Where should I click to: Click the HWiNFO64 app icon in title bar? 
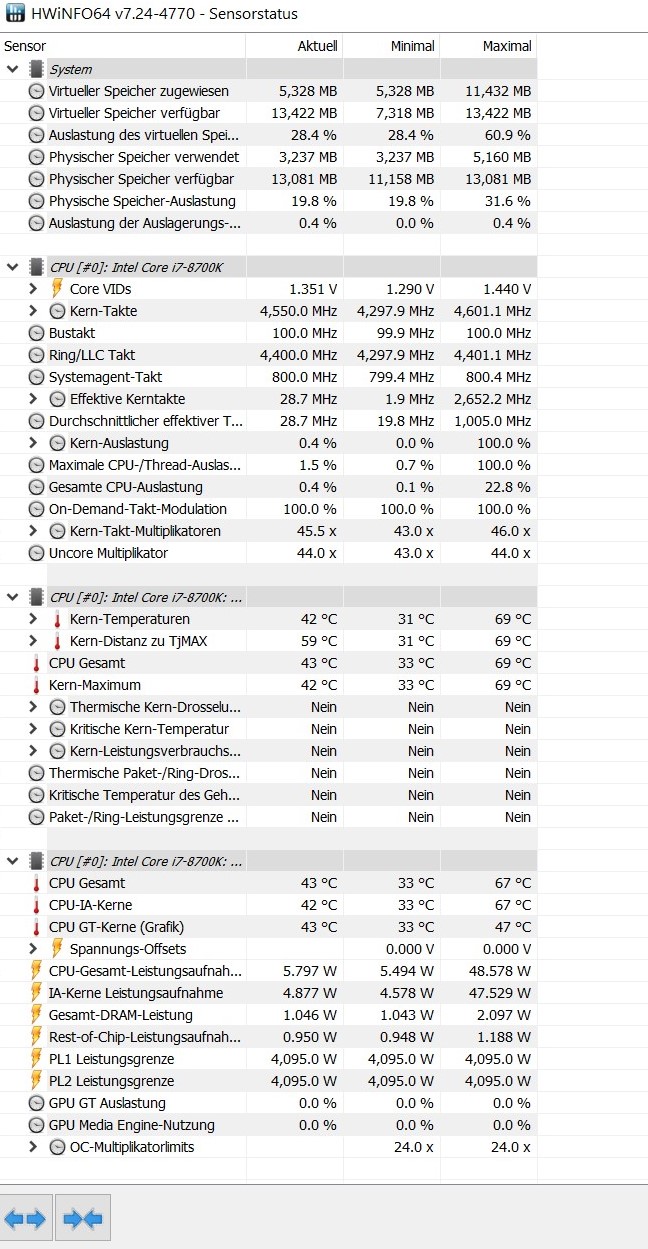coord(15,14)
